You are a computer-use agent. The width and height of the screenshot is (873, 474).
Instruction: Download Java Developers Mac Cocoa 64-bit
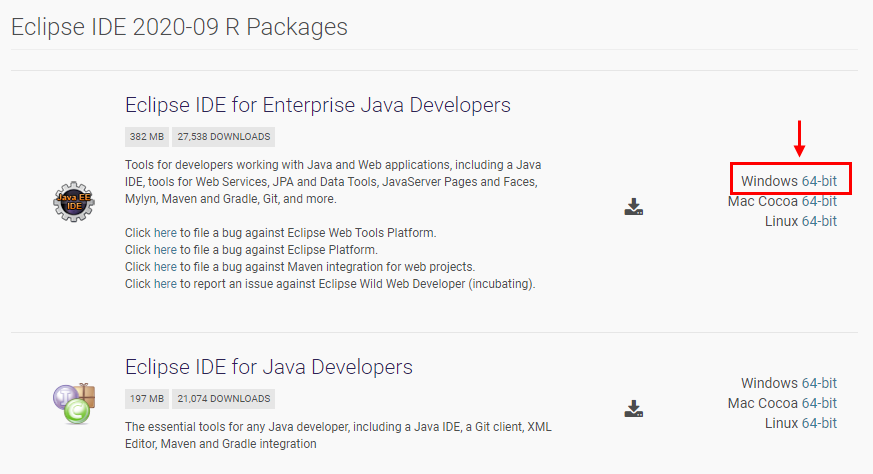[819, 403]
